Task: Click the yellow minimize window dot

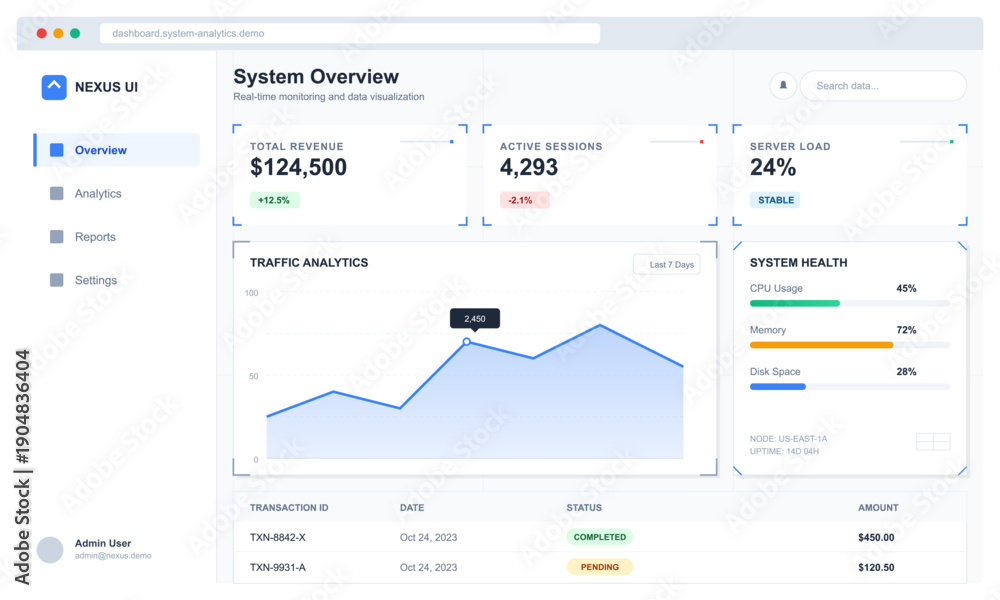Action: coord(58,33)
